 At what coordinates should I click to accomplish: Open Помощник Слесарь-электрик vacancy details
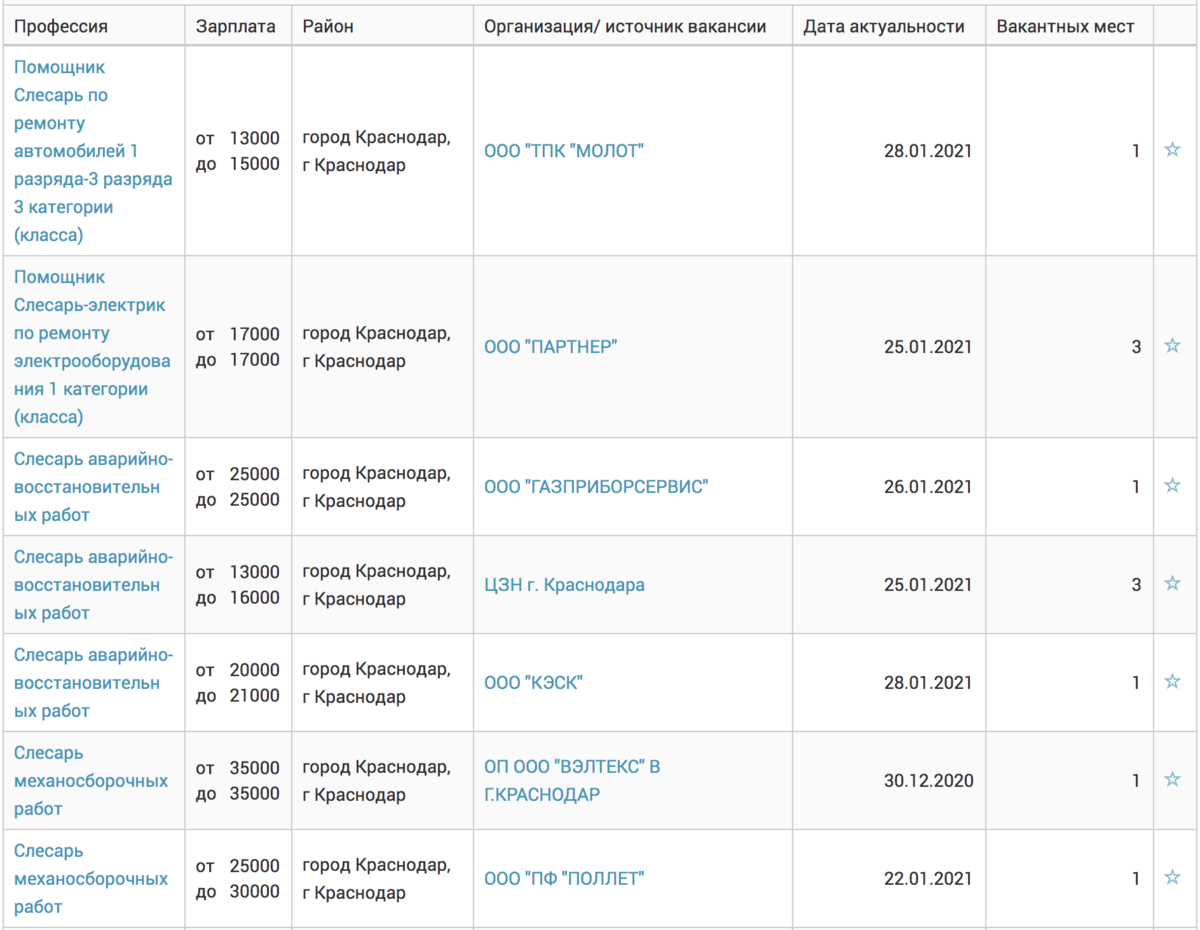click(x=92, y=347)
